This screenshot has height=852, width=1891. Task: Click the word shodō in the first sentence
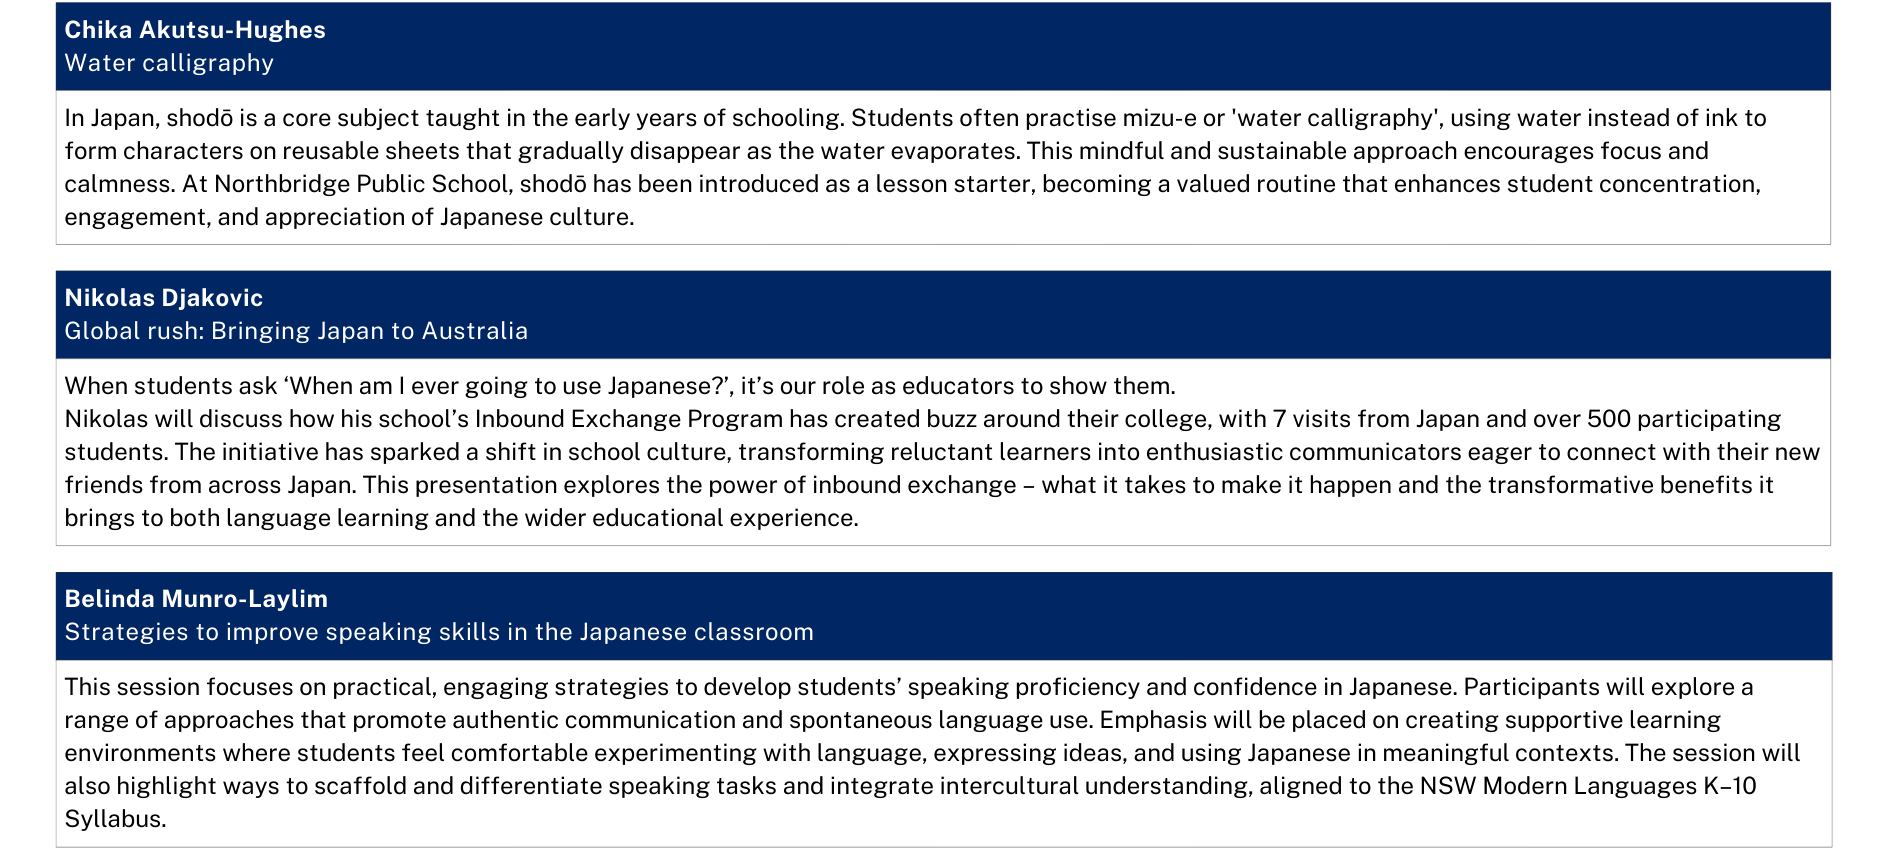click(200, 118)
